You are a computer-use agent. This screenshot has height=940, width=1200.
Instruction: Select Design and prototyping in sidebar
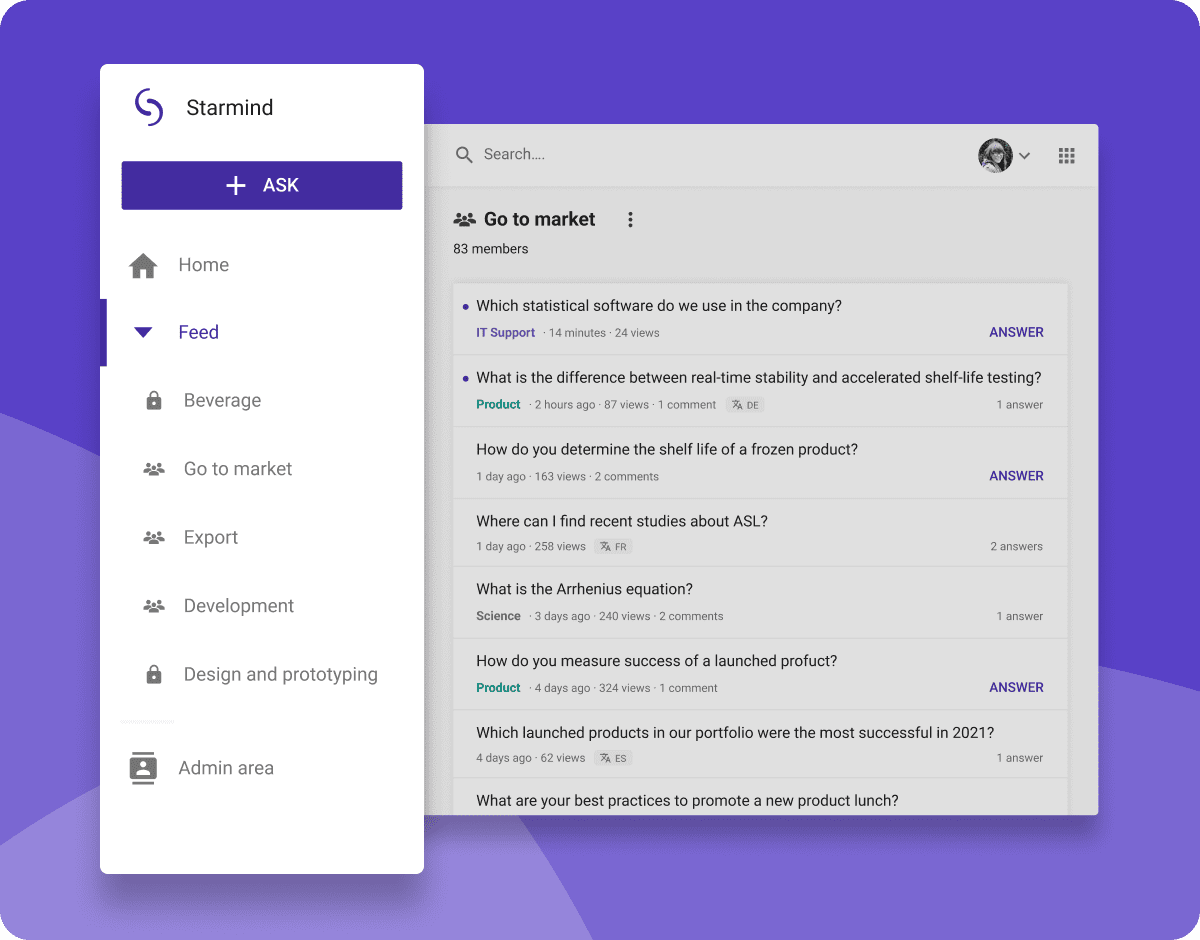pos(280,675)
